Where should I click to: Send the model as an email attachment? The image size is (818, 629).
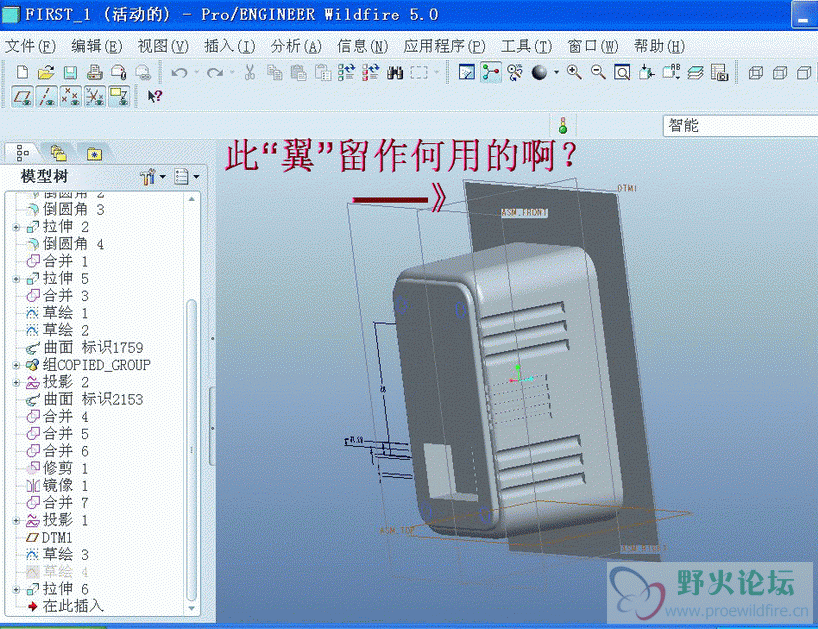coord(119,72)
